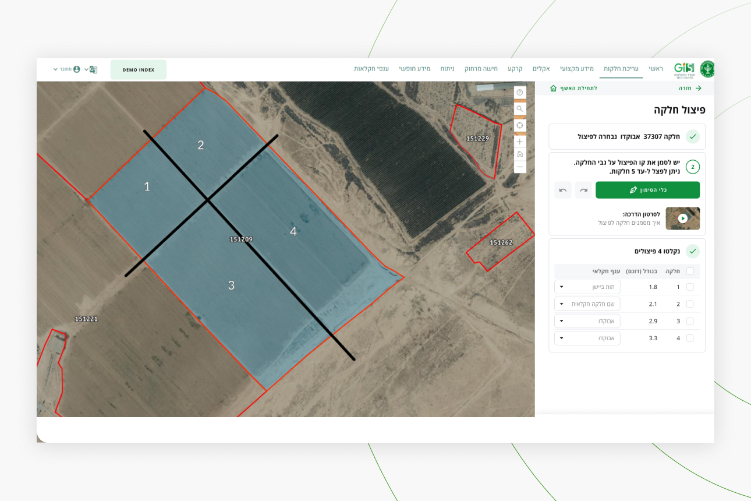Click the back arrow next to 'חזרה'

tap(699, 88)
